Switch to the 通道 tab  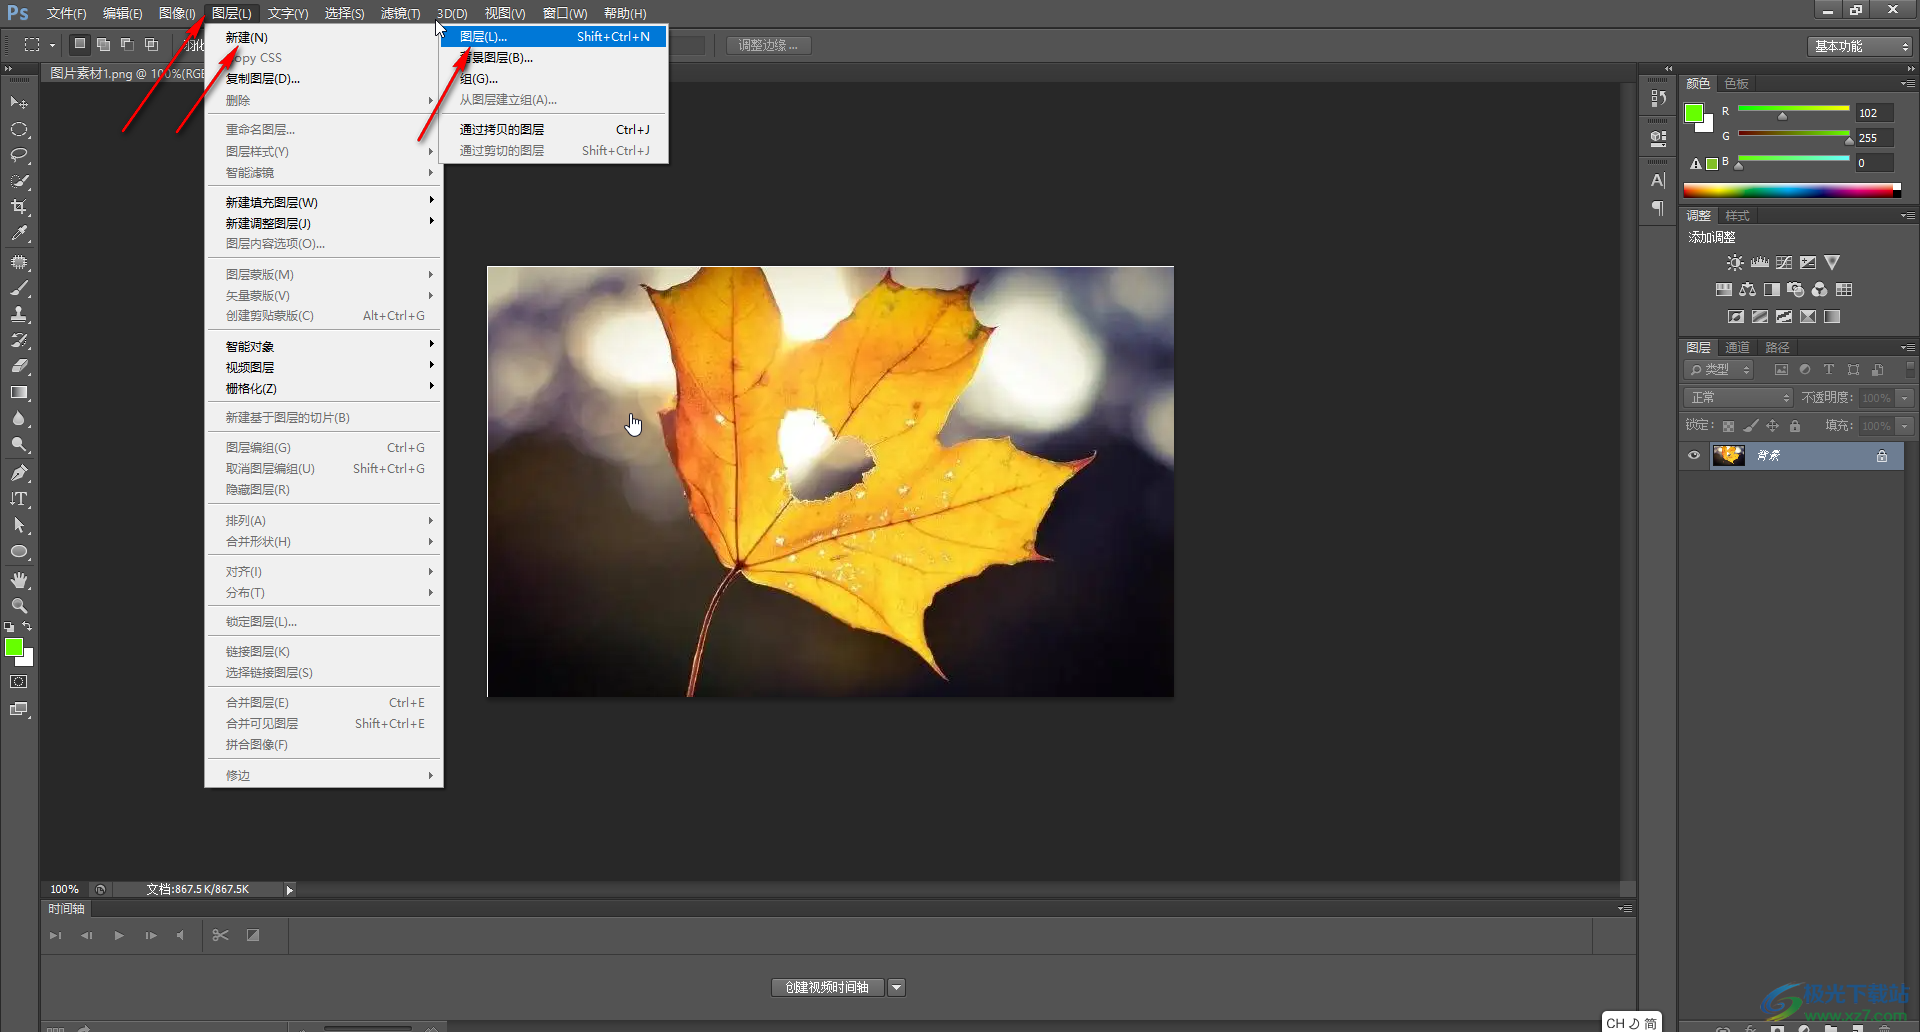tap(1737, 347)
